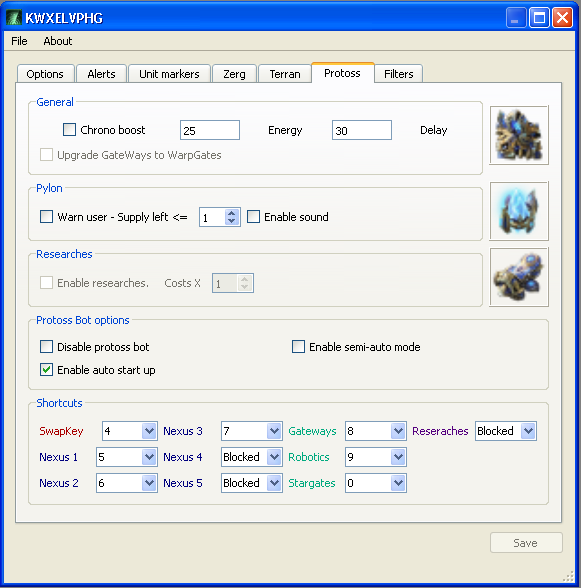
Task: Switch to the Unit markers tab
Action: [x=169, y=74]
